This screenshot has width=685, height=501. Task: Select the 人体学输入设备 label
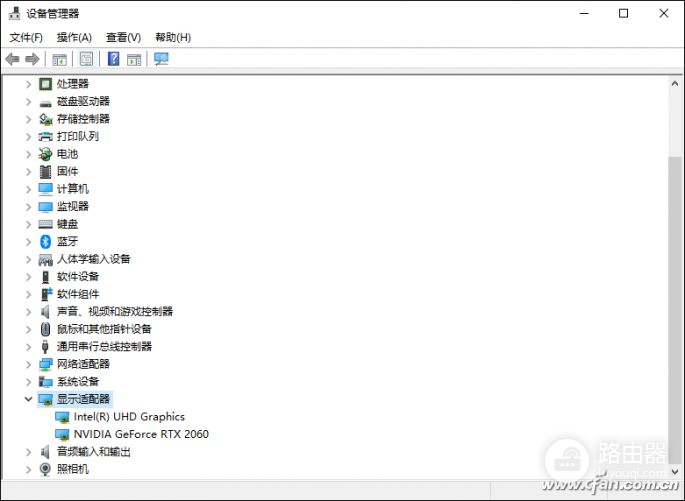coord(93,259)
